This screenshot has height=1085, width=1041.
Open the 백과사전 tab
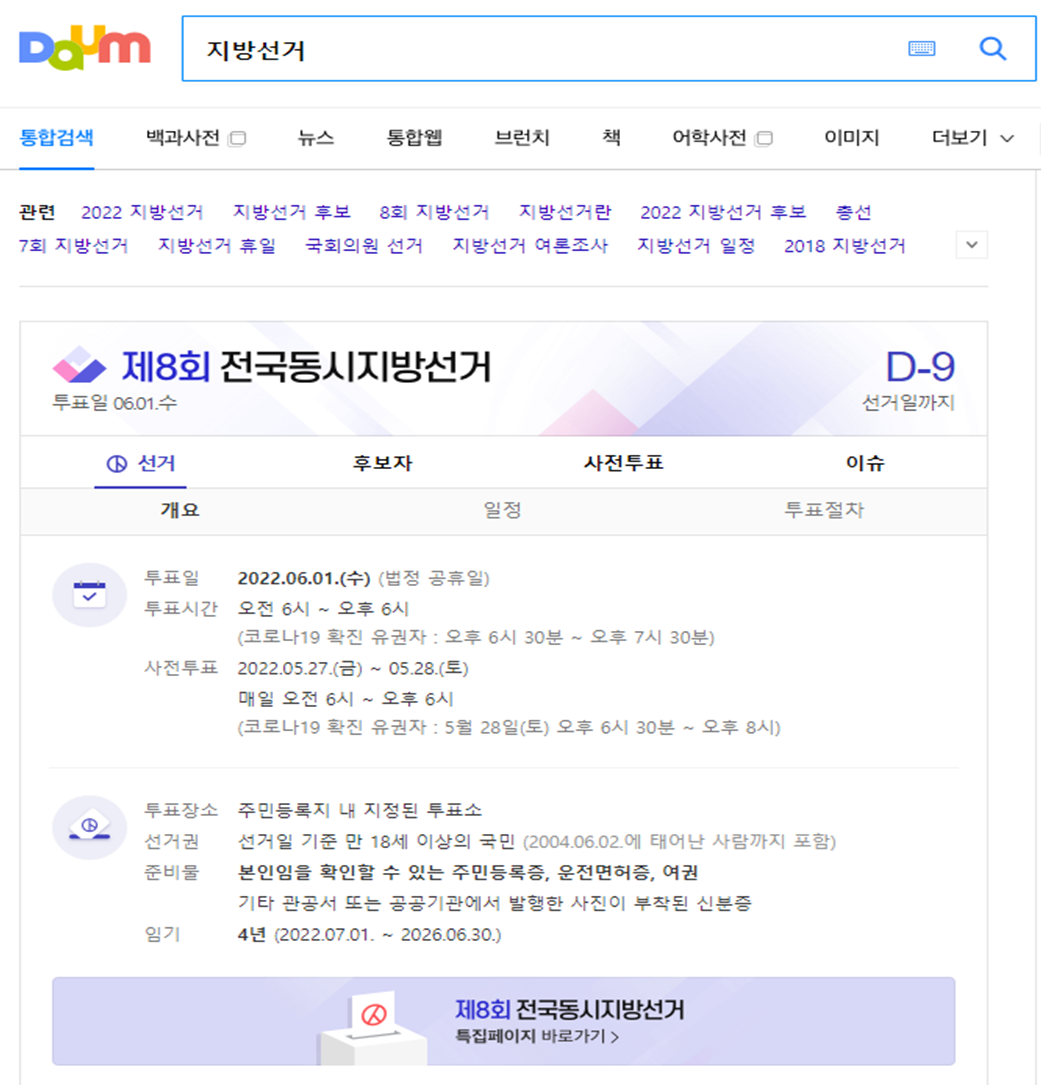click(x=183, y=138)
